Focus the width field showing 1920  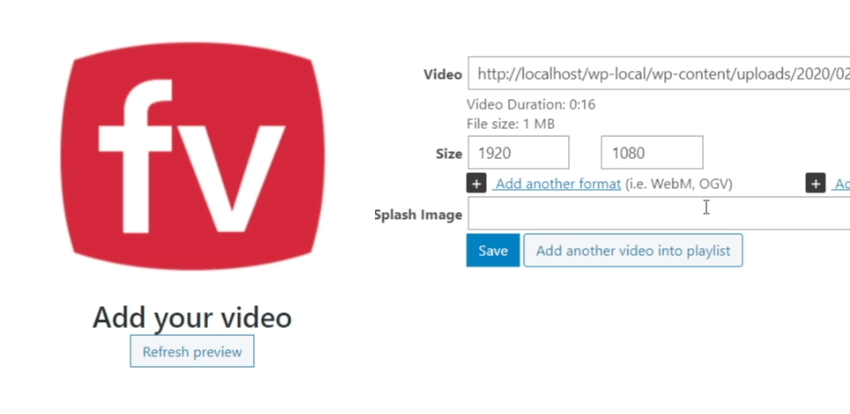(x=518, y=153)
